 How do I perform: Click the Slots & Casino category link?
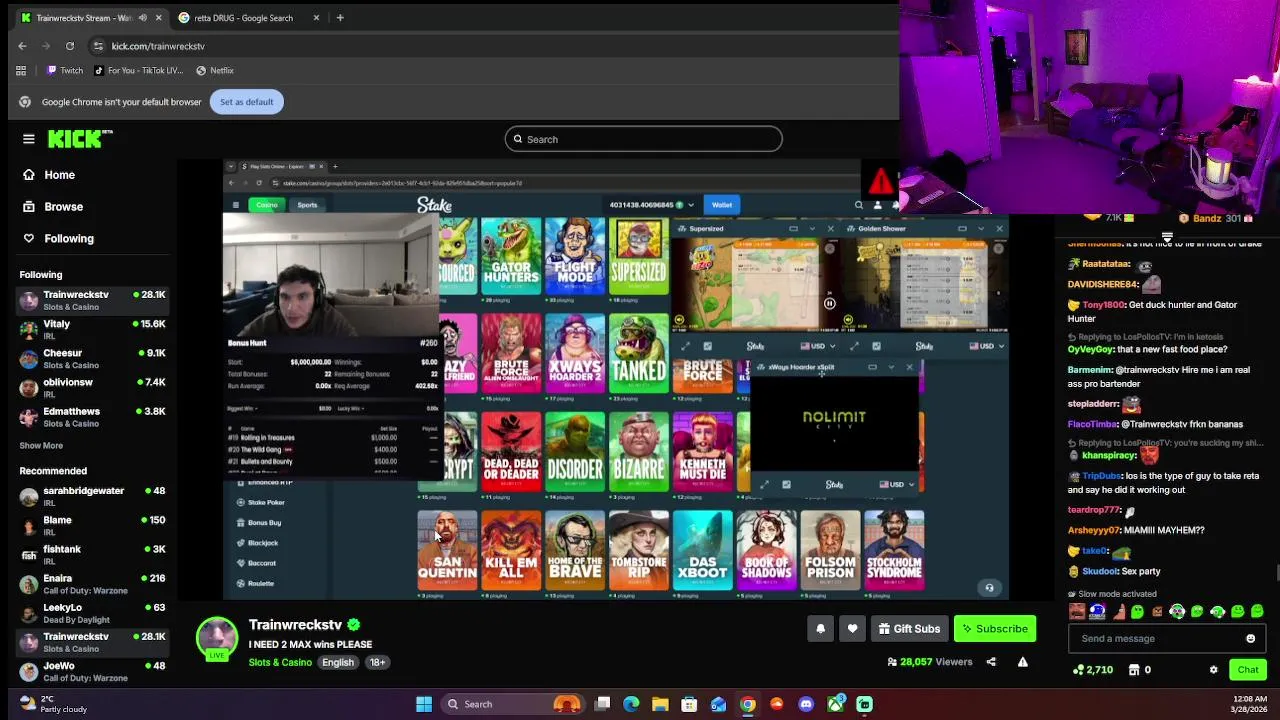pyautogui.click(x=280, y=662)
